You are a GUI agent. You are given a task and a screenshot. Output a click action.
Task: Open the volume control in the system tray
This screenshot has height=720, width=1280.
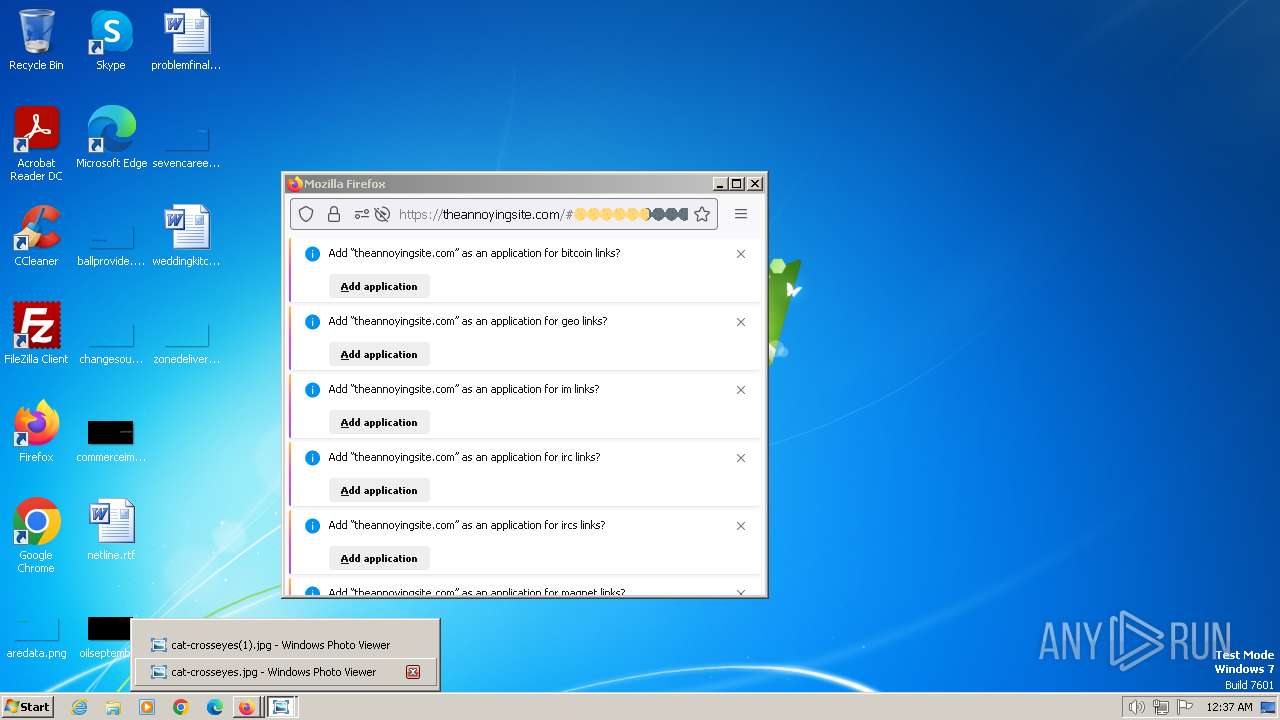(x=1137, y=707)
